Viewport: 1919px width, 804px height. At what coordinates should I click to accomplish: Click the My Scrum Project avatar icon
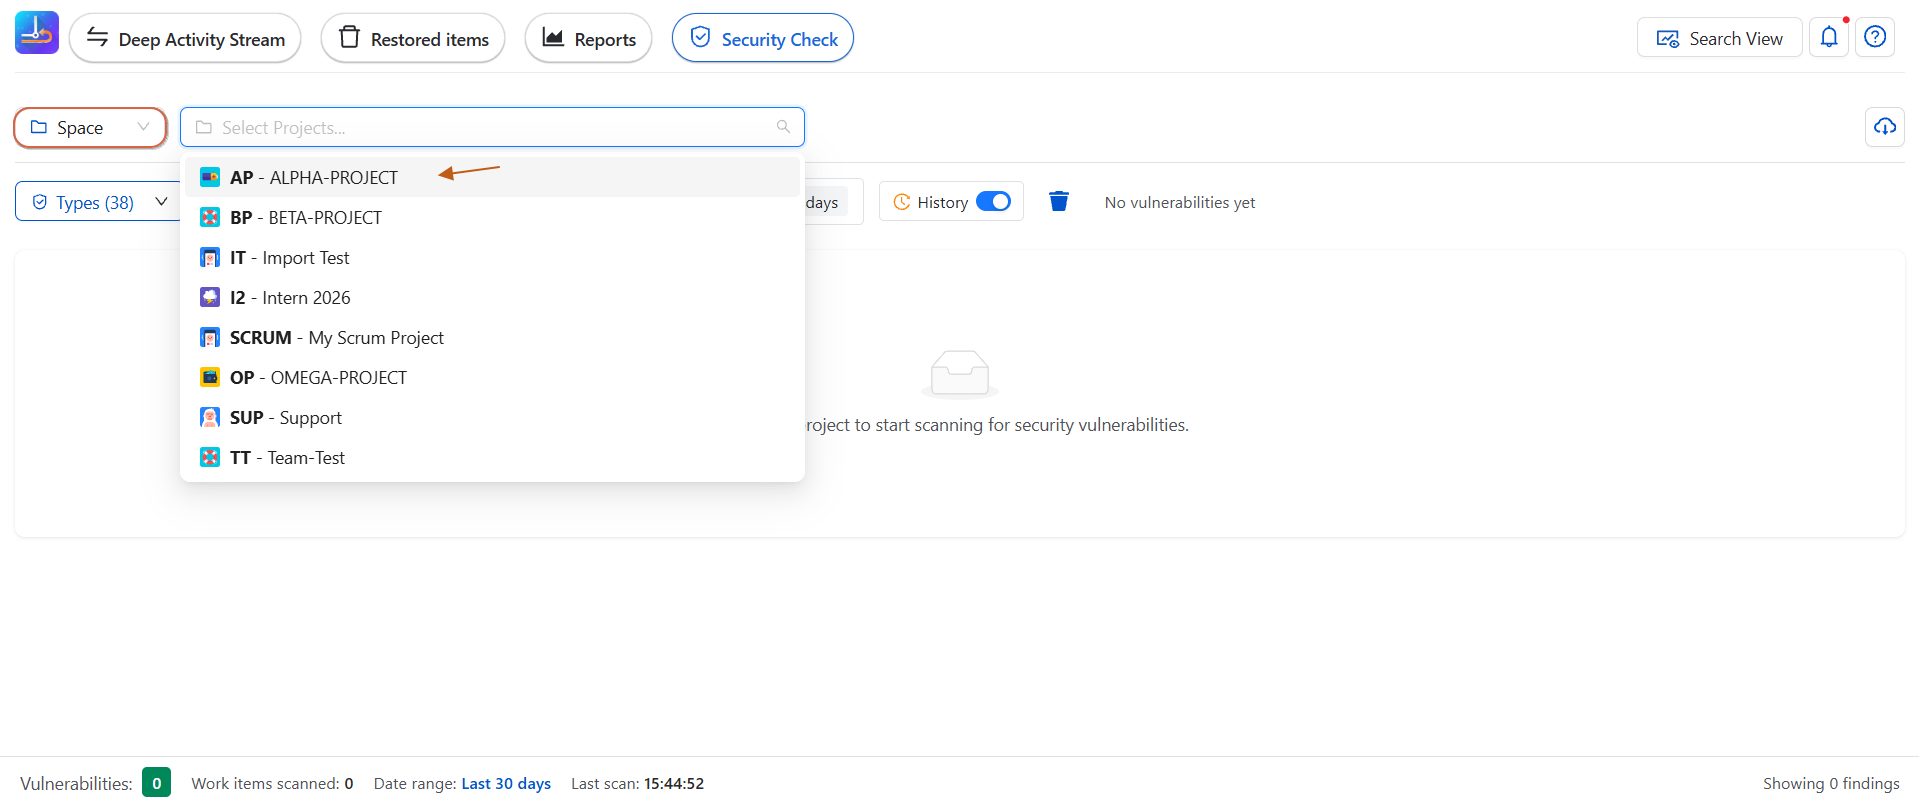[210, 337]
